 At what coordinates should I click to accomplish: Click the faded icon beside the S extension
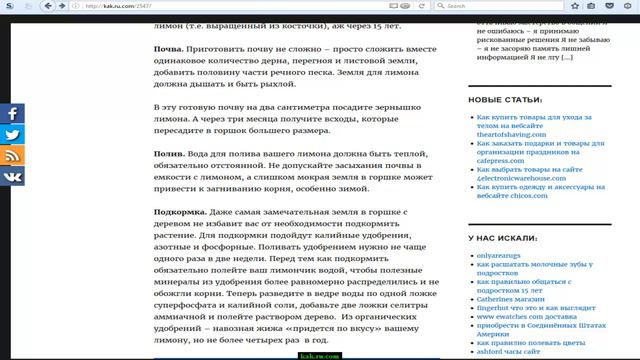pos(28,6)
